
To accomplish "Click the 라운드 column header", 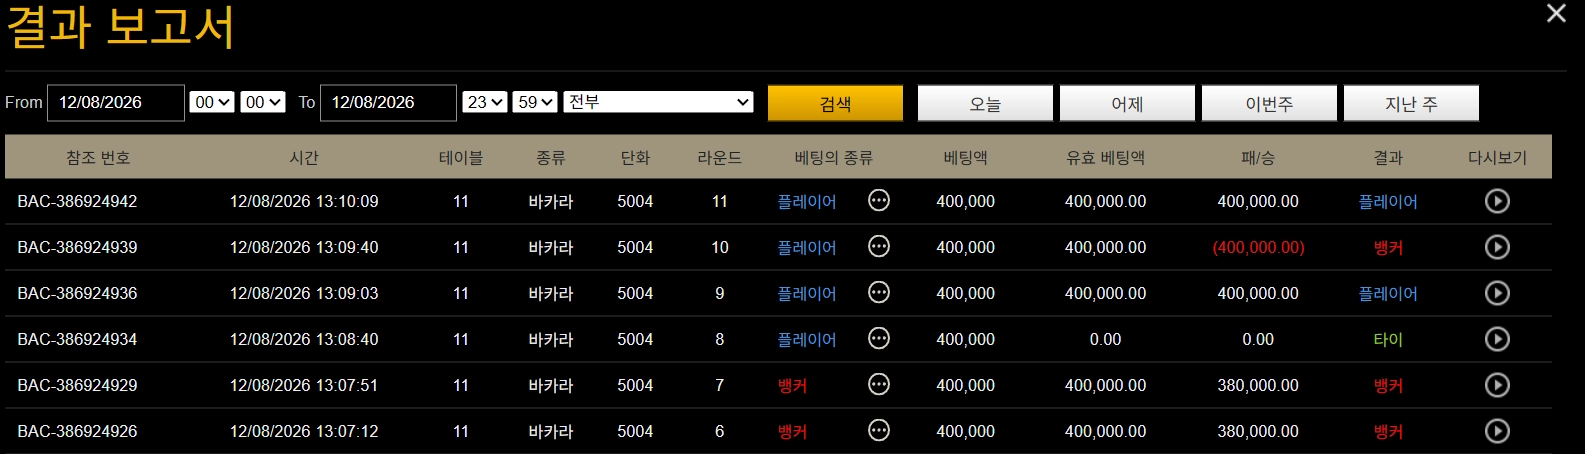I will (x=720, y=158).
